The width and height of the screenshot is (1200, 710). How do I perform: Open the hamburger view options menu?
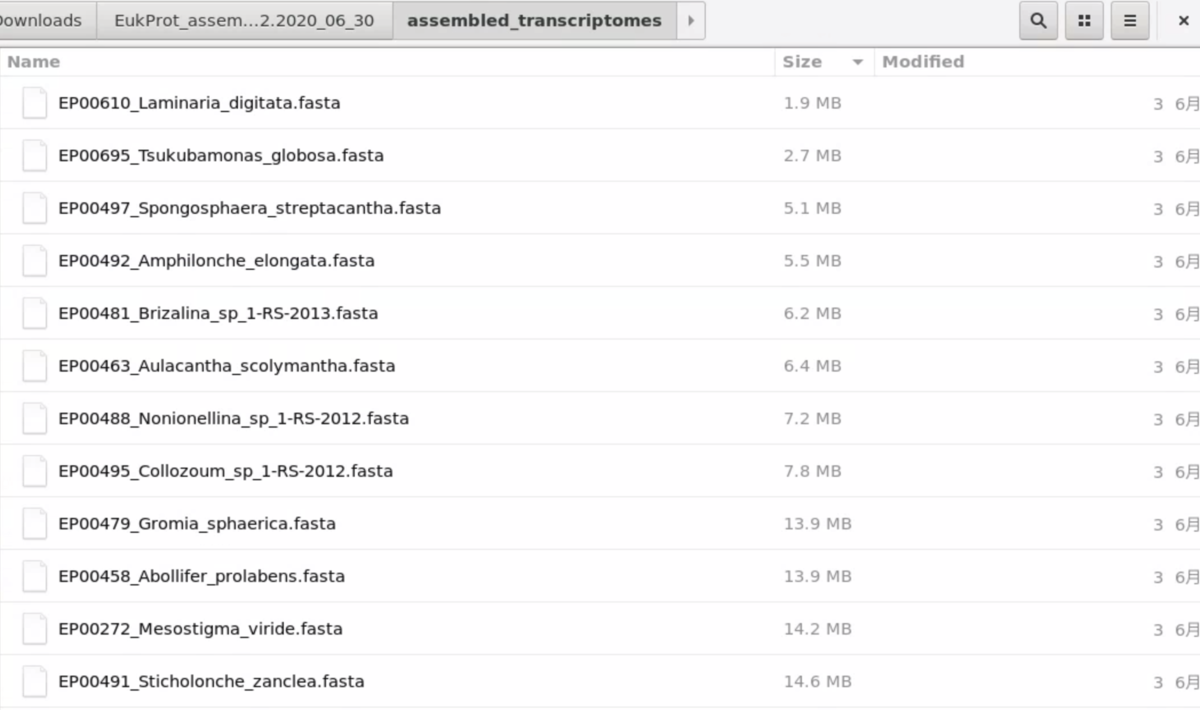[1130, 20]
